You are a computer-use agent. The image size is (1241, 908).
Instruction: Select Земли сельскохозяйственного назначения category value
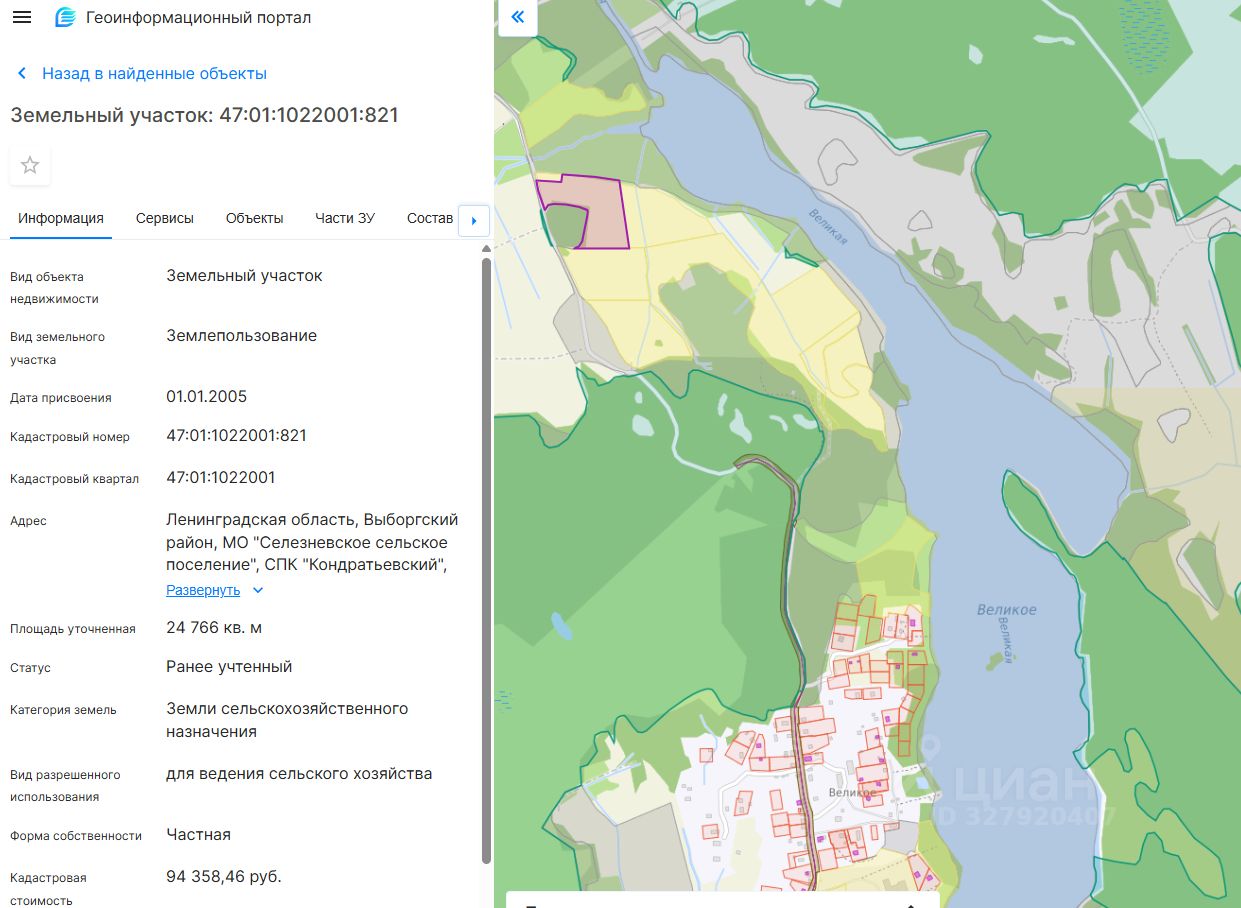(x=287, y=720)
